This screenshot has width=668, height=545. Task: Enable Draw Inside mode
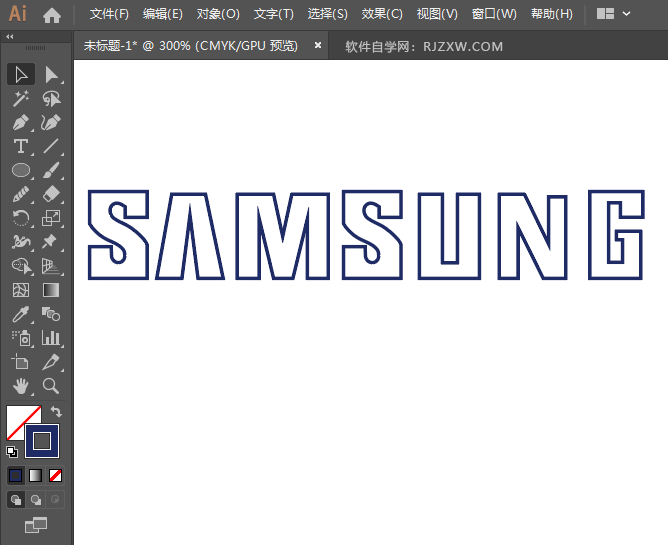(x=55, y=499)
